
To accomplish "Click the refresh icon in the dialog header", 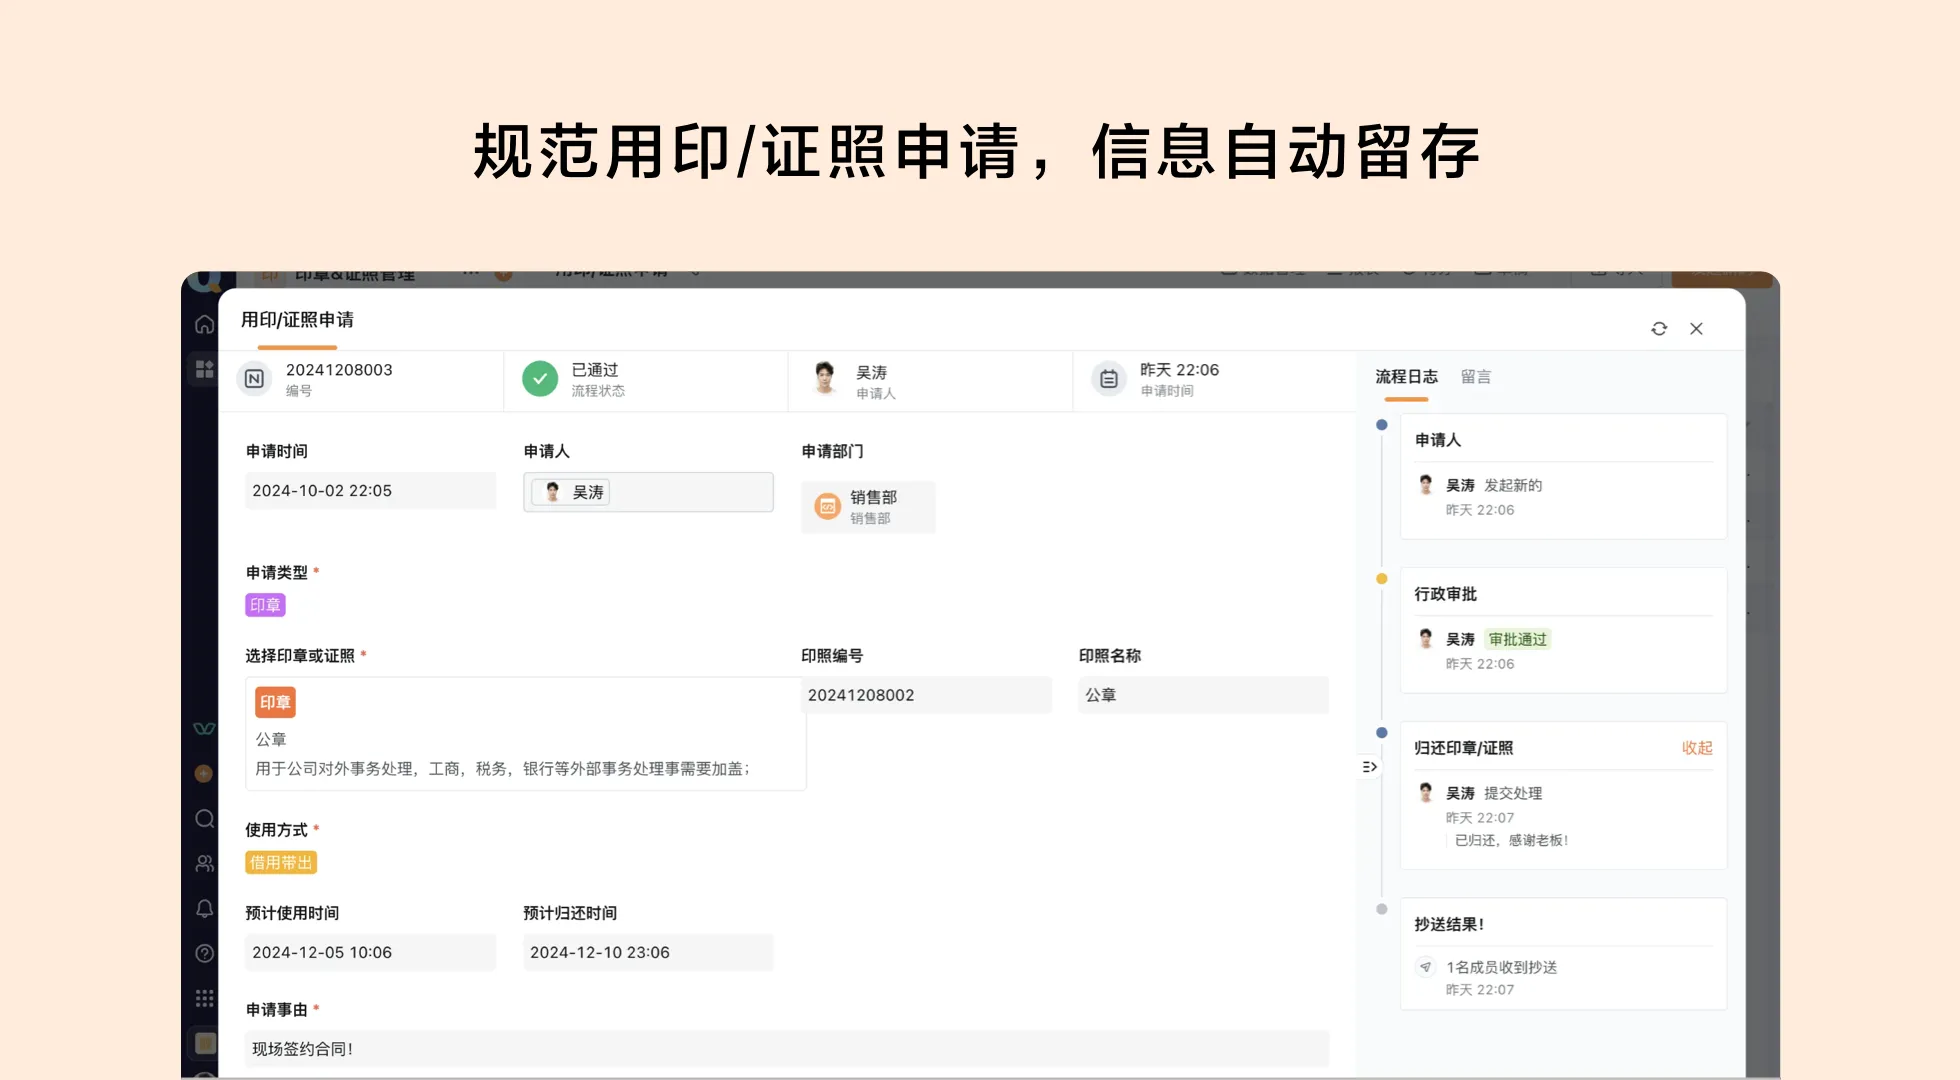I will pyautogui.click(x=1659, y=328).
